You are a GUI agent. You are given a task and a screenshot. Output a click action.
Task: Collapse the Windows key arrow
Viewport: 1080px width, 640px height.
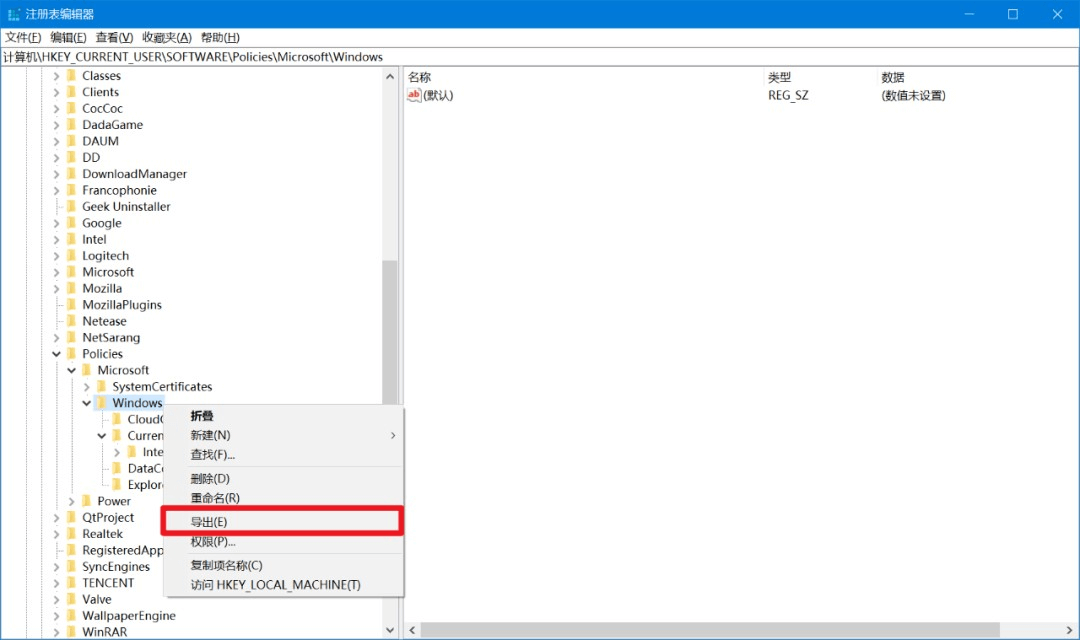[86, 403]
